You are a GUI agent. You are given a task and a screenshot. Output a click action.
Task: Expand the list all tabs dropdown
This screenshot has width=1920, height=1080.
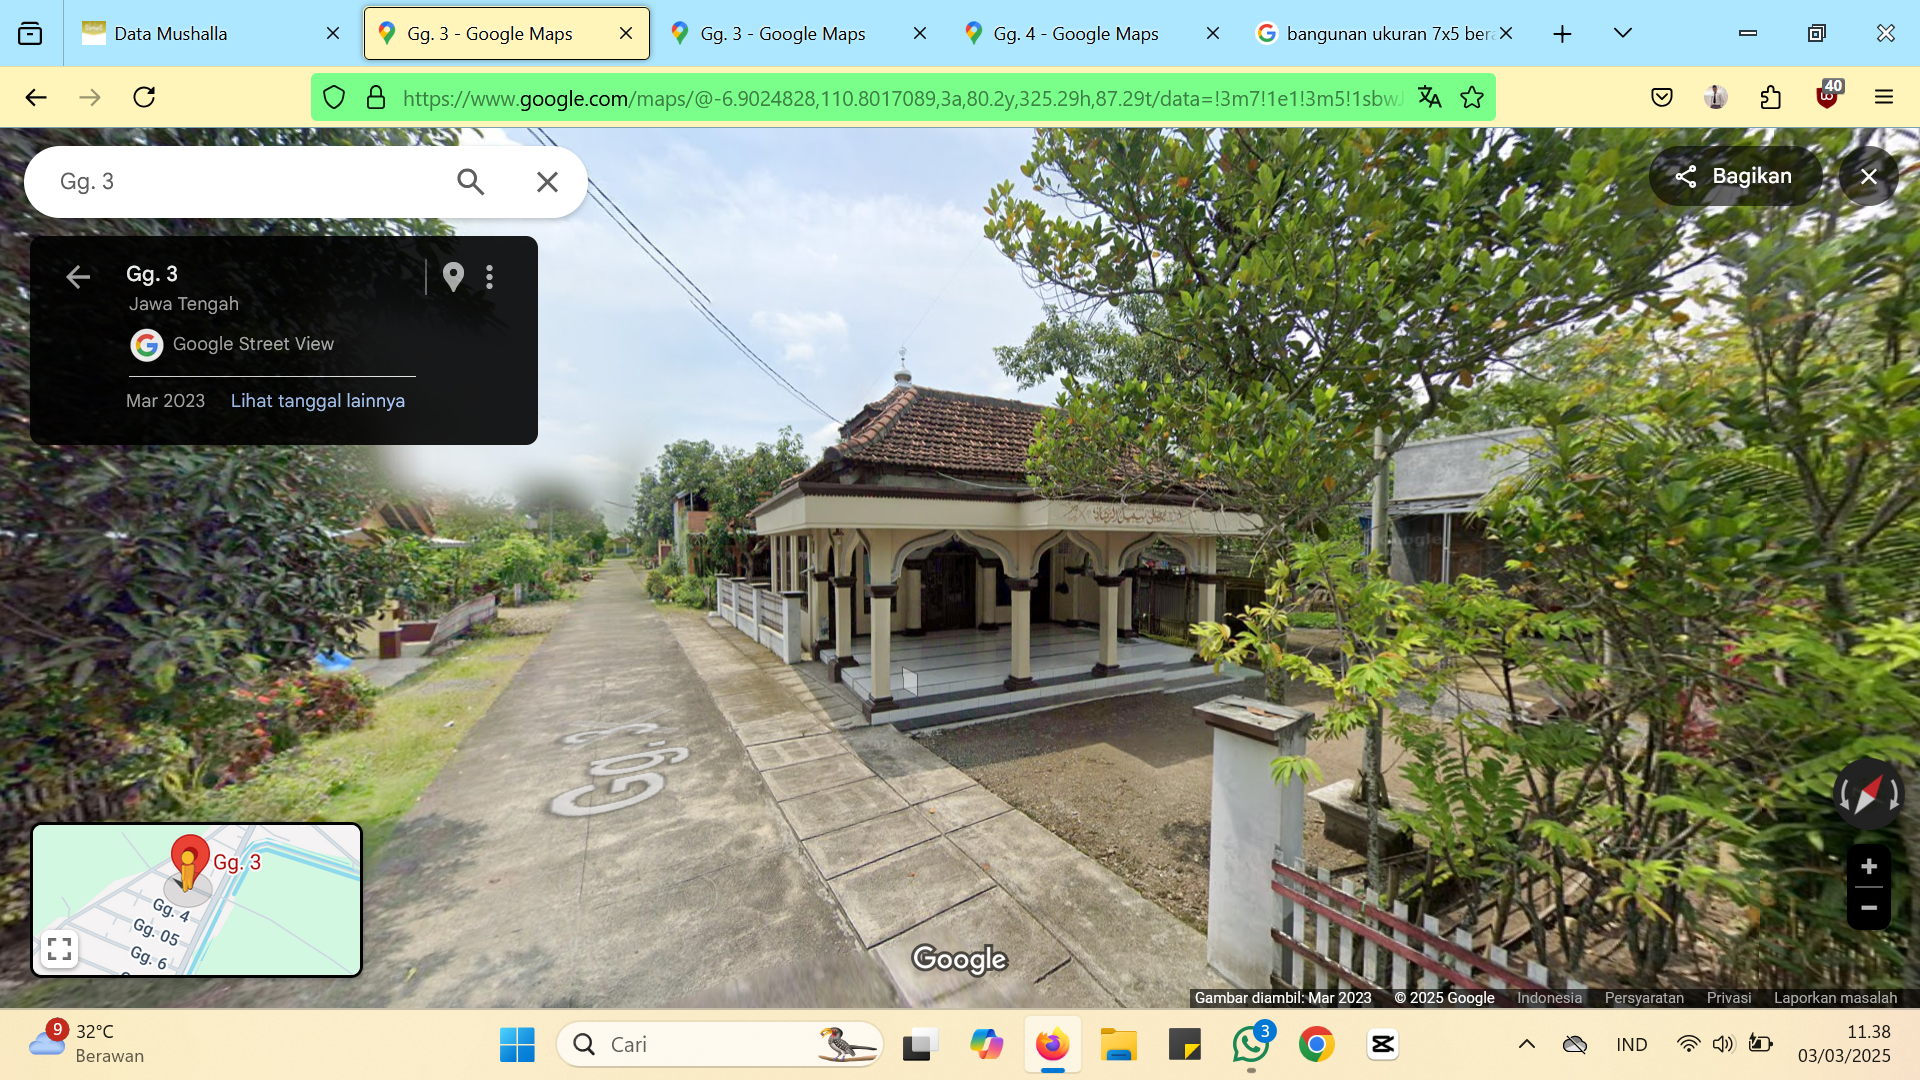click(x=1623, y=33)
